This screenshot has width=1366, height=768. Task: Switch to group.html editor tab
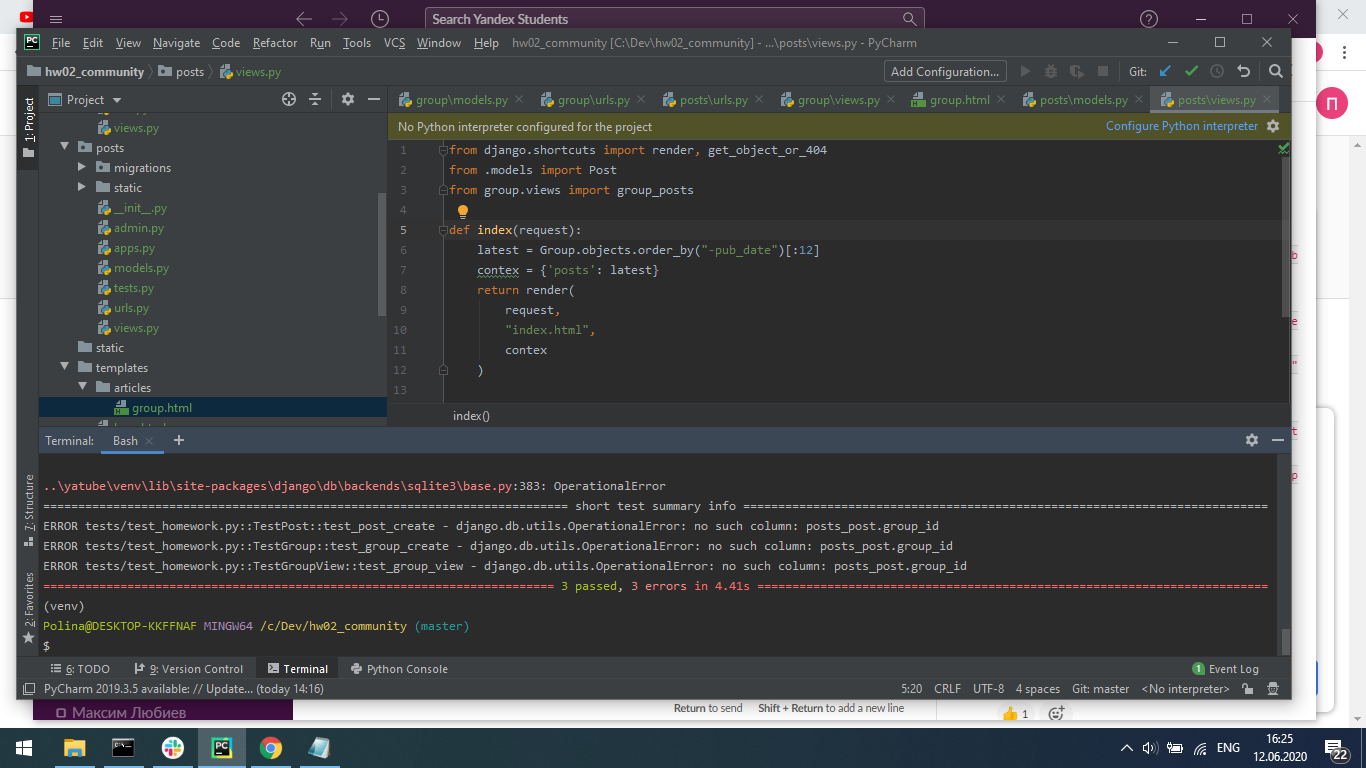click(959, 100)
